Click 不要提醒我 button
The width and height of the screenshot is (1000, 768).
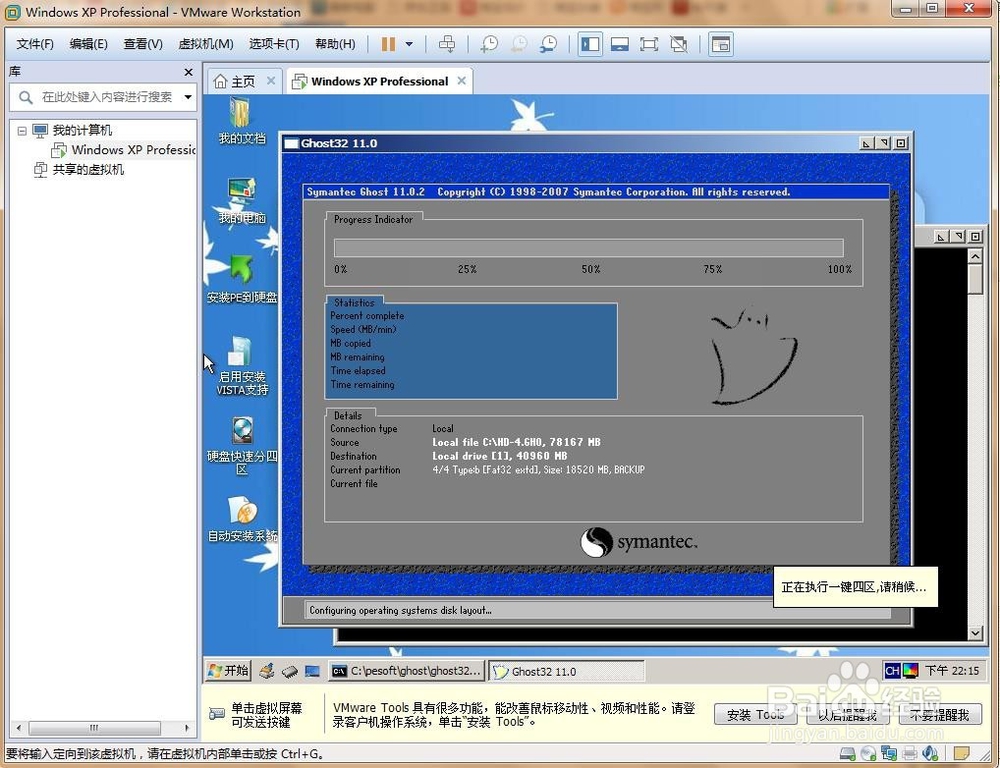tap(939, 714)
